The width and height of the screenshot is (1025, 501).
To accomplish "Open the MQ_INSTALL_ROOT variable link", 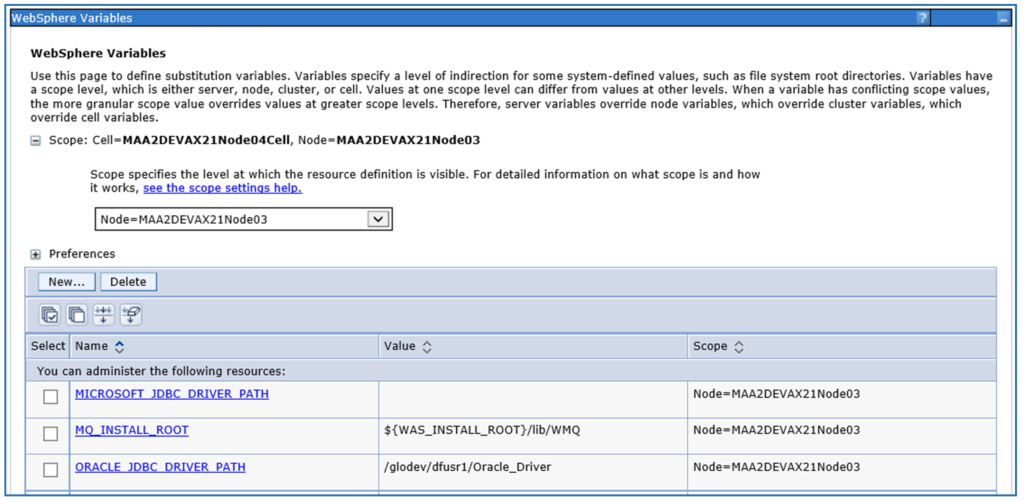I will click(131, 430).
